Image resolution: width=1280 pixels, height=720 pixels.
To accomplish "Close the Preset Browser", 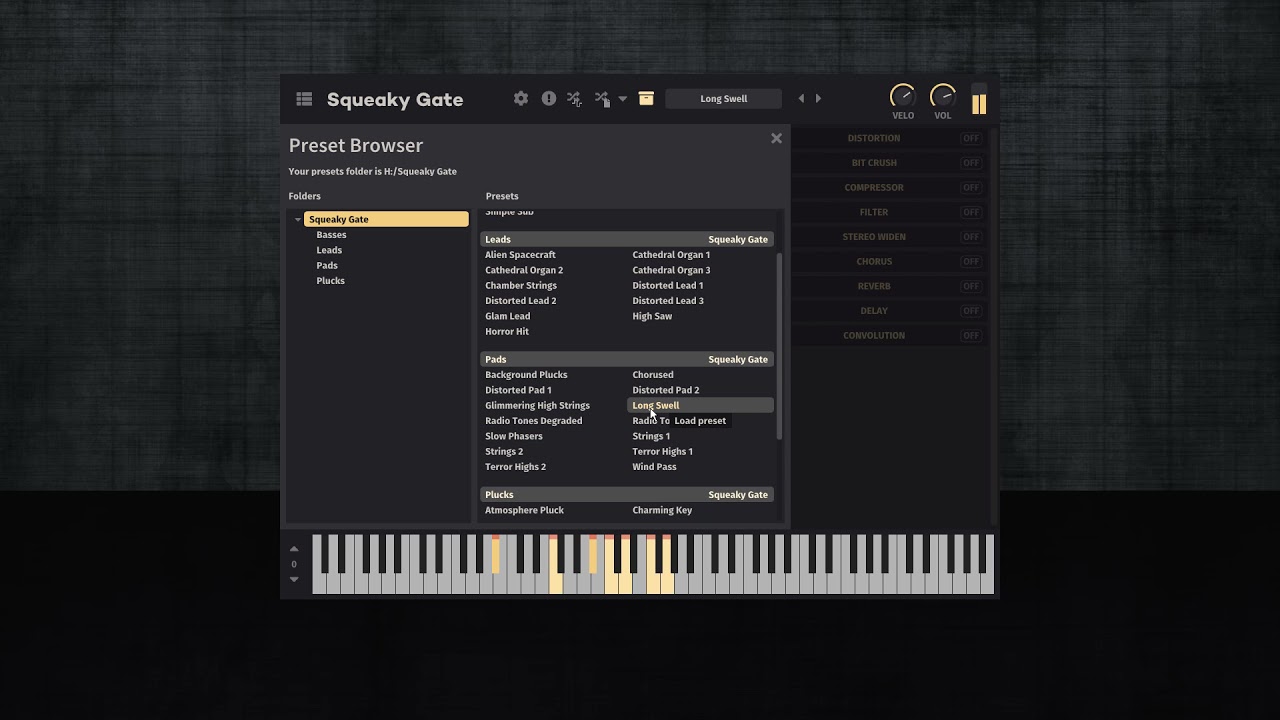I will pyautogui.click(x=776, y=139).
